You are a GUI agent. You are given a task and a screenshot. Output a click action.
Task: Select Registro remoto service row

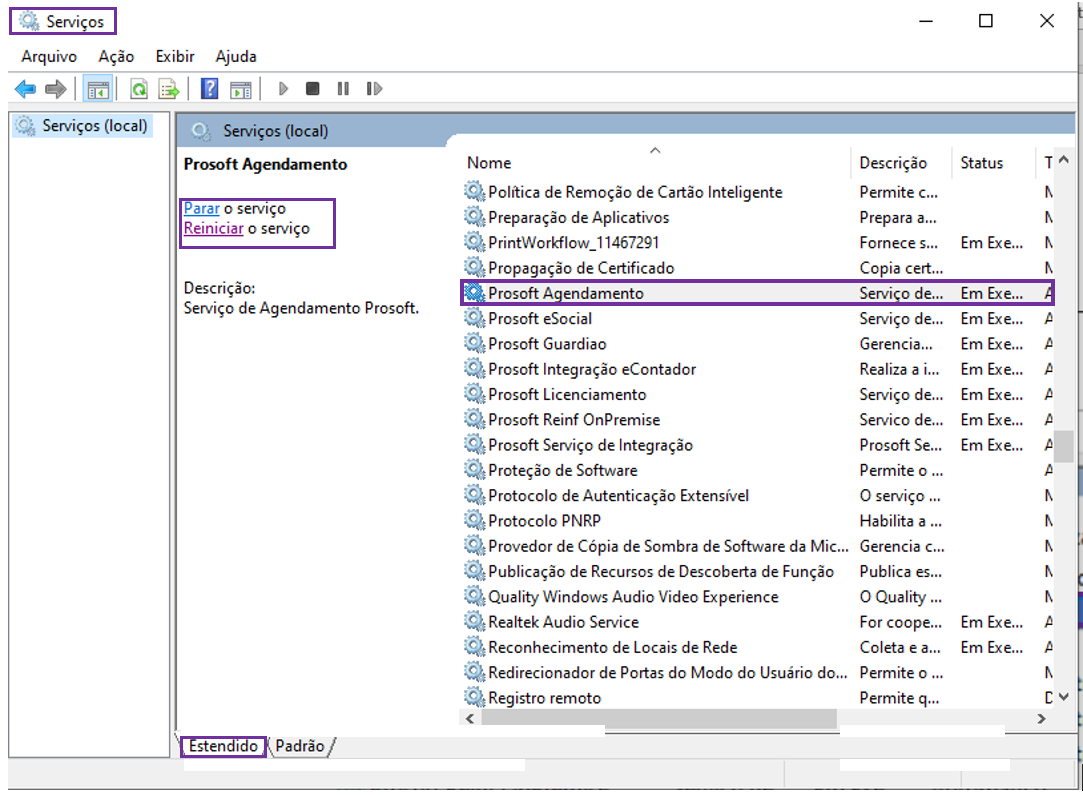(758, 698)
